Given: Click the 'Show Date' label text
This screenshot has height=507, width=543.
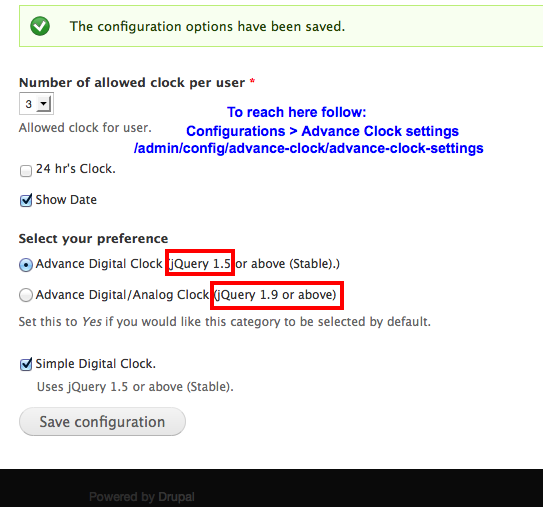Looking at the screenshot, I should (66, 200).
